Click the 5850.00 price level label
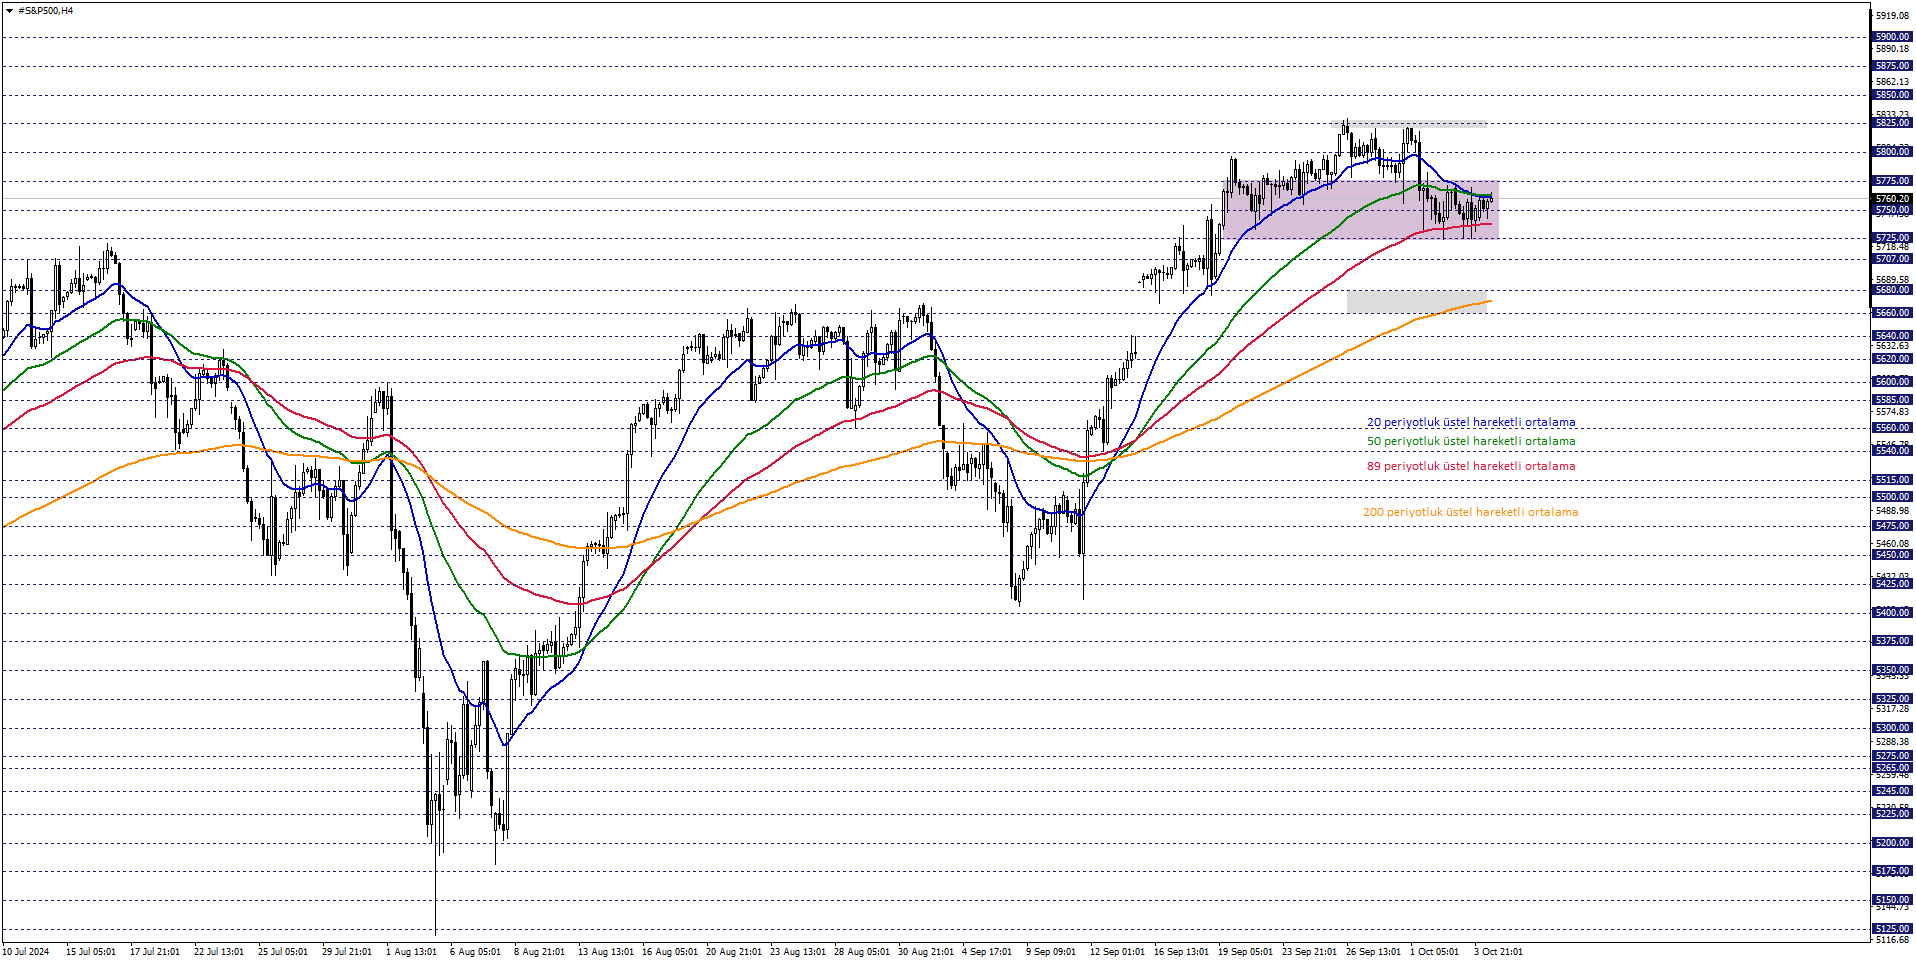1916x963 pixels. (x=1892, y=95)
